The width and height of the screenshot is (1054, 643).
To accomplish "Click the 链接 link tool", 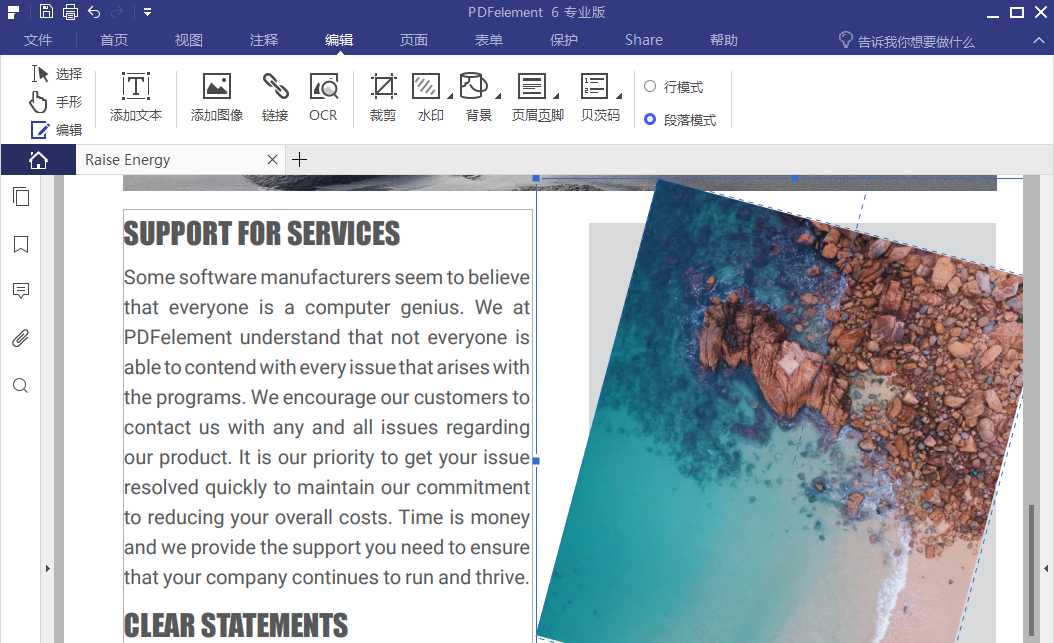I will tap(275, 97).
